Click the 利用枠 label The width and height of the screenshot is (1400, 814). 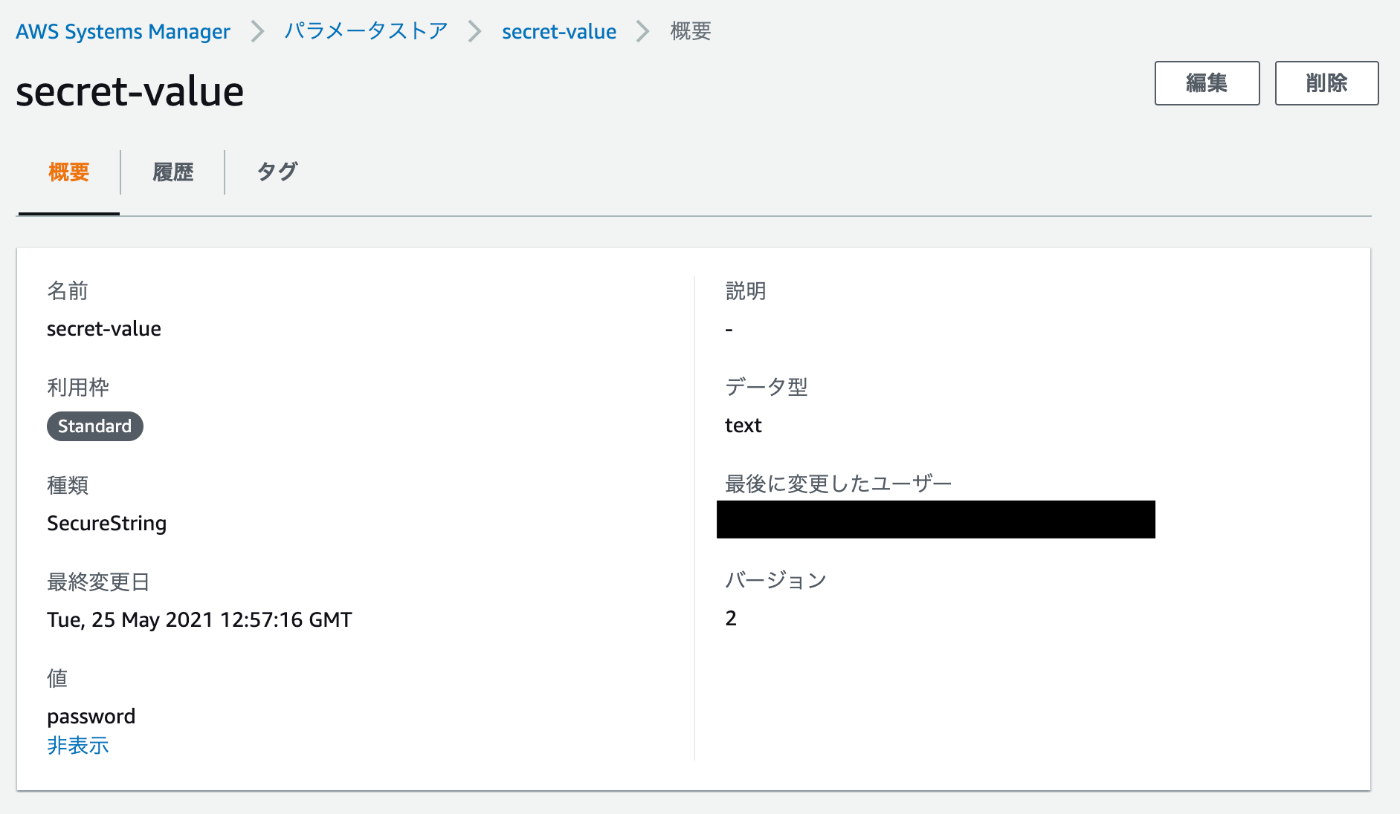[x=77, y=388]
